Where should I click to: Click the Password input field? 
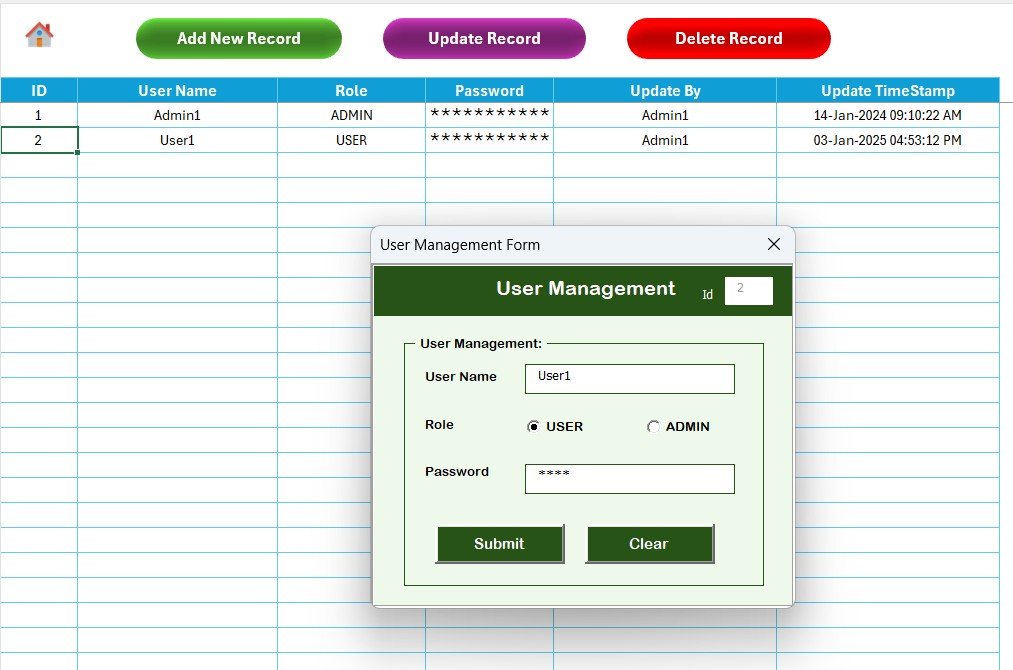(629, 478)
